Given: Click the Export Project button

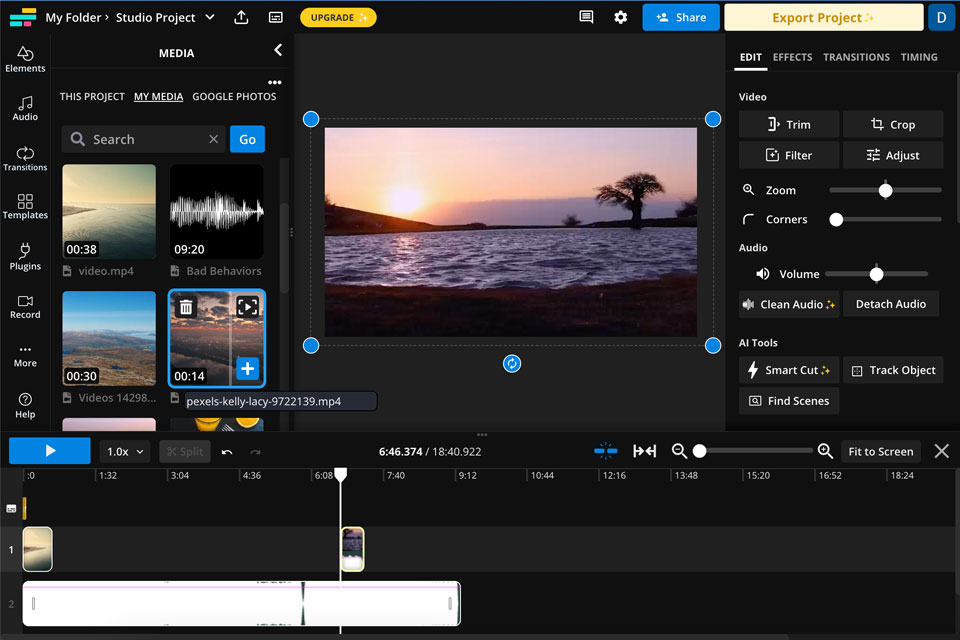Looking at the screenshot, I should pos(823,17).
